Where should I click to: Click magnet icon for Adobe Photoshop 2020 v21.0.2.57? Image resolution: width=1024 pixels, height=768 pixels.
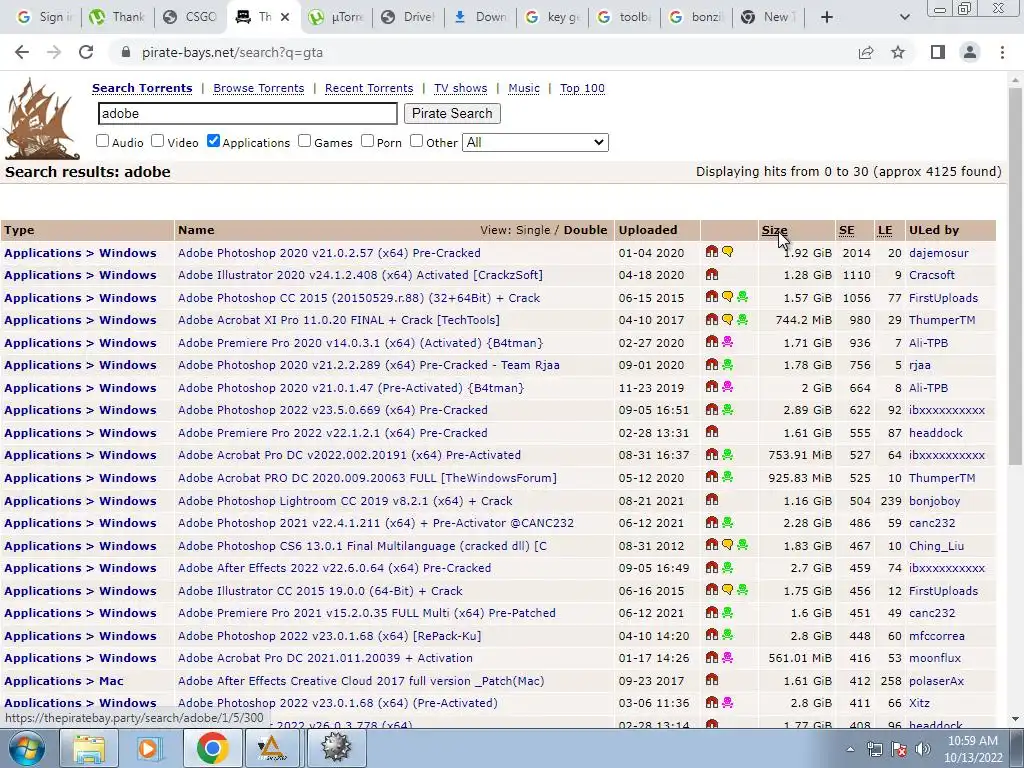(x=712, y=252)
